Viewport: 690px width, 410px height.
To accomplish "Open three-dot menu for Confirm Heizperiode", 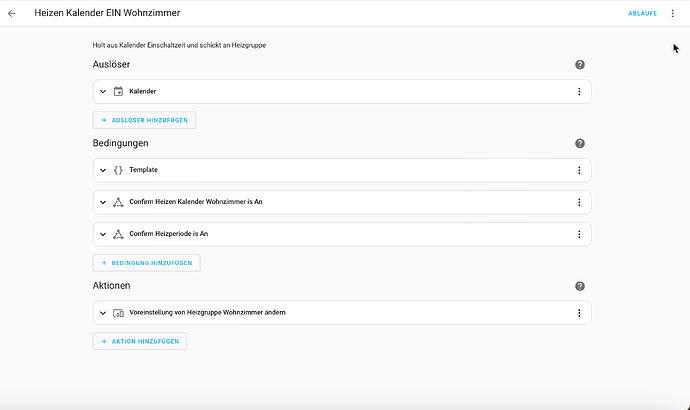I will [x=579, y=234].
